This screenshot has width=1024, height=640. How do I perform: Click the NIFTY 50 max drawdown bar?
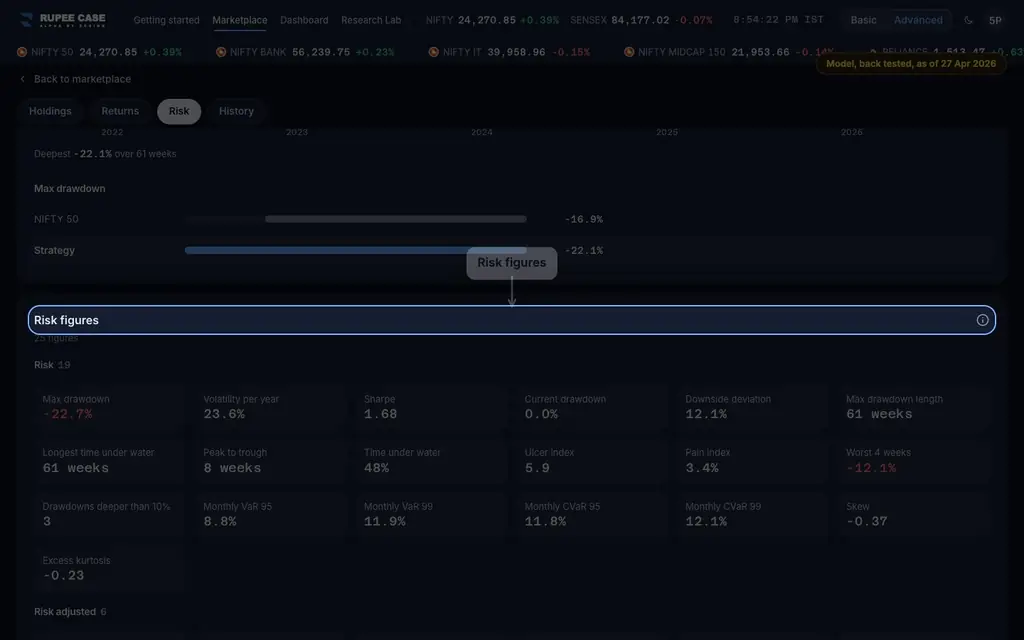tap(396, 219)
